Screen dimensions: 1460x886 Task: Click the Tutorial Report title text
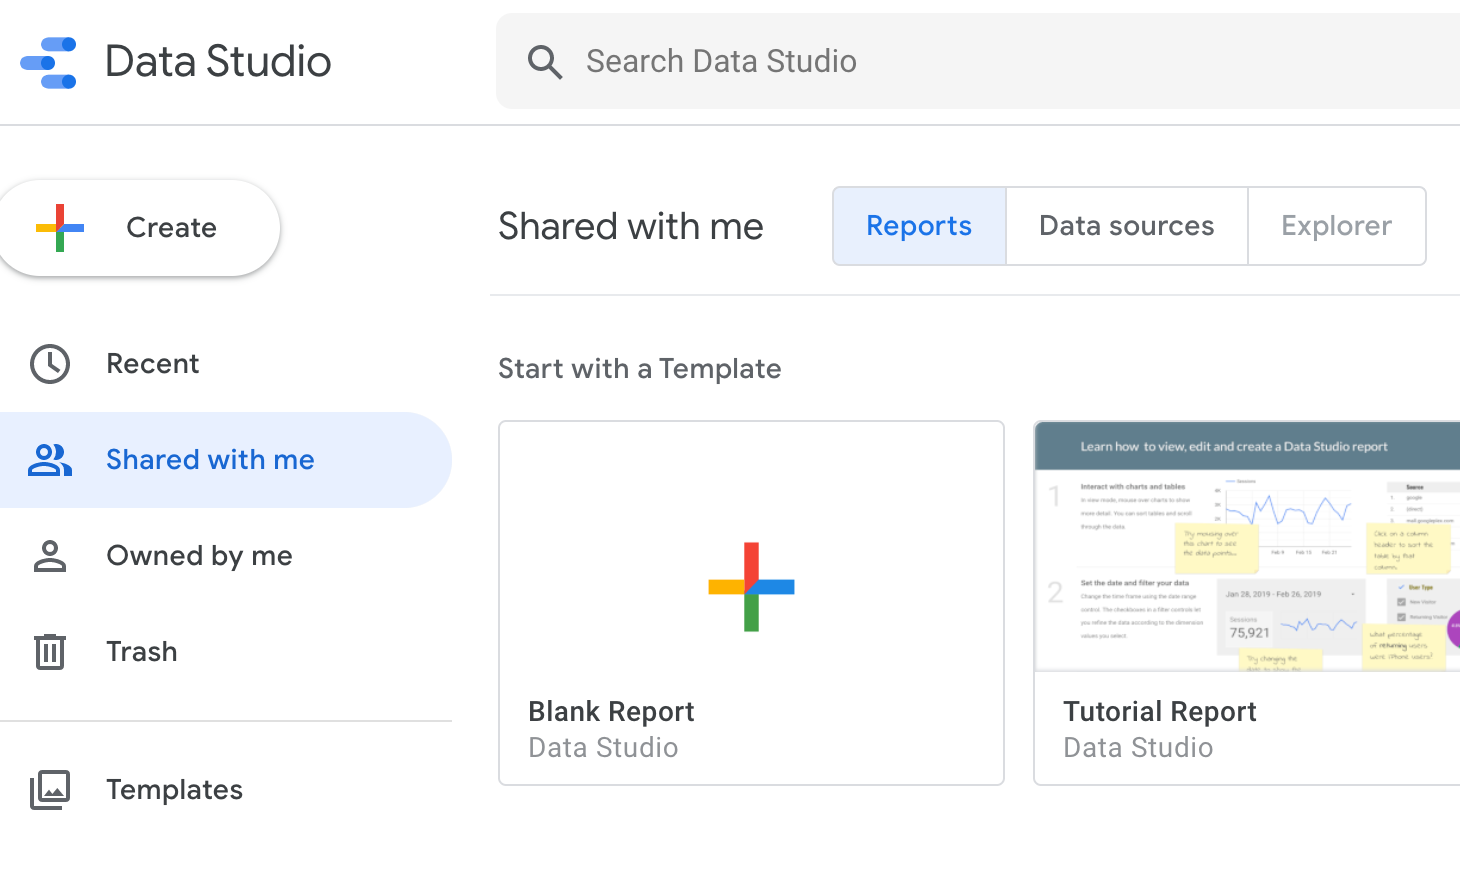[1160, 712]
